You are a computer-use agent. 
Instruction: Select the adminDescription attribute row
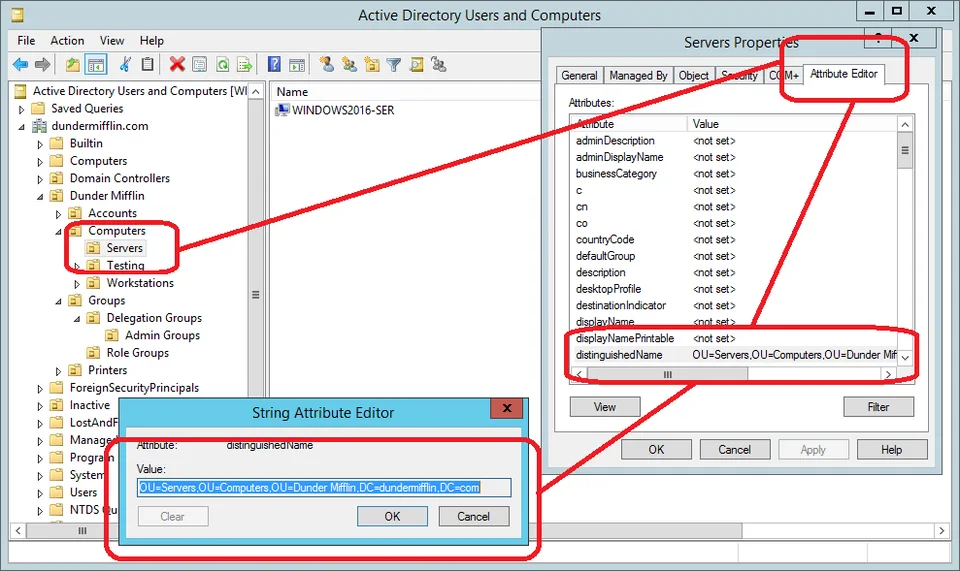(x=735, y=141)
